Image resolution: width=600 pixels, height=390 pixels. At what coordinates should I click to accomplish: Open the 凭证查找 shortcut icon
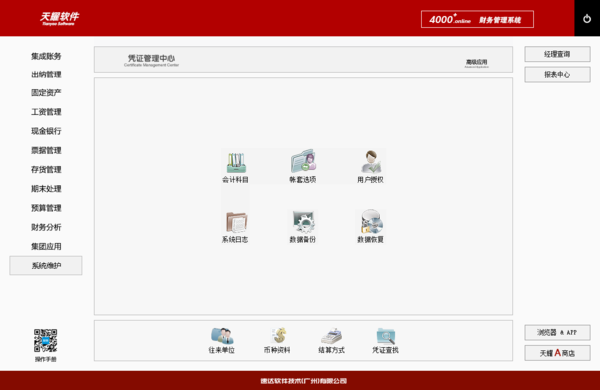coord(385,340)
